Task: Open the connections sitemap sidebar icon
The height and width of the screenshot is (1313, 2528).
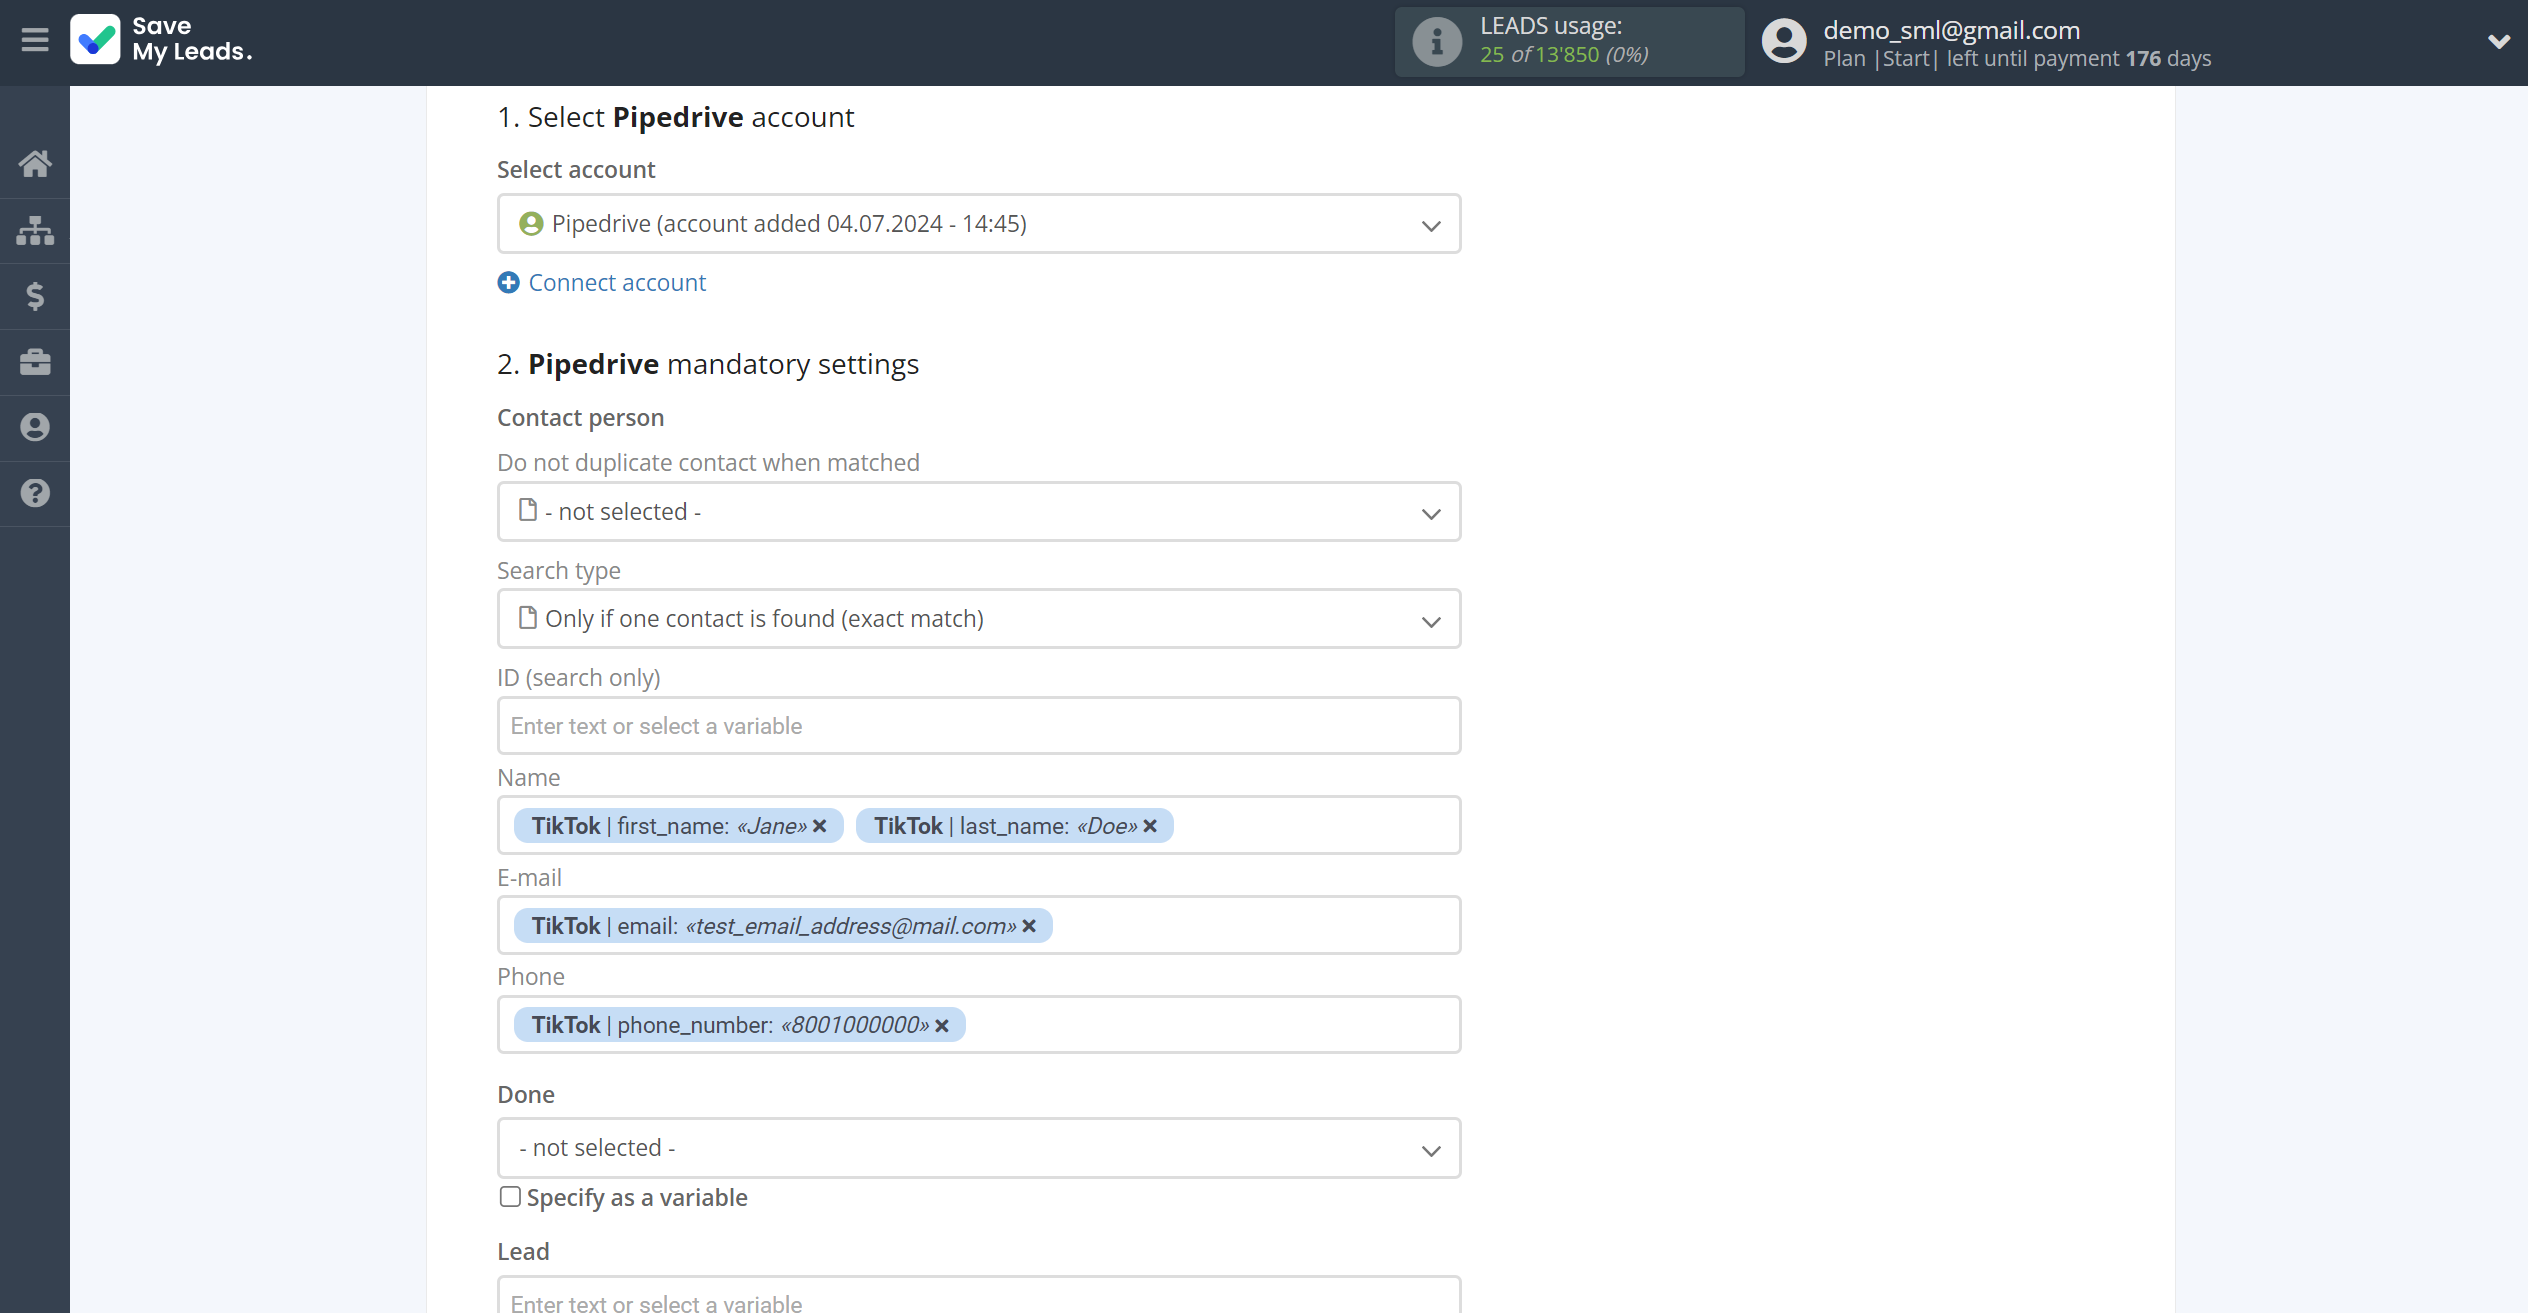Action: pos(35,230)
